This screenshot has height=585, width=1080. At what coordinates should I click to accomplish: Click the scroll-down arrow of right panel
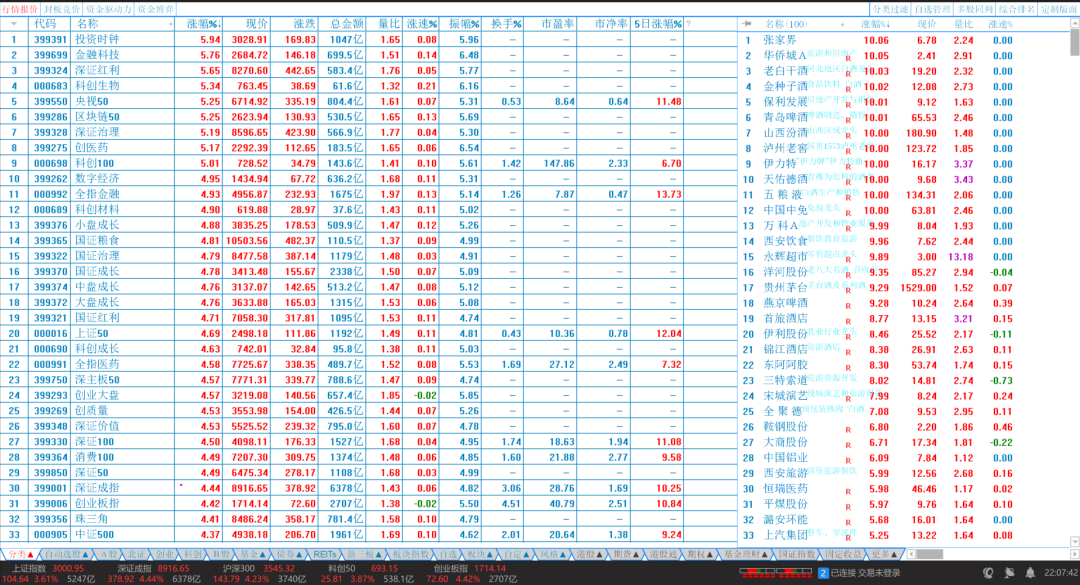tap(1074, 542)
